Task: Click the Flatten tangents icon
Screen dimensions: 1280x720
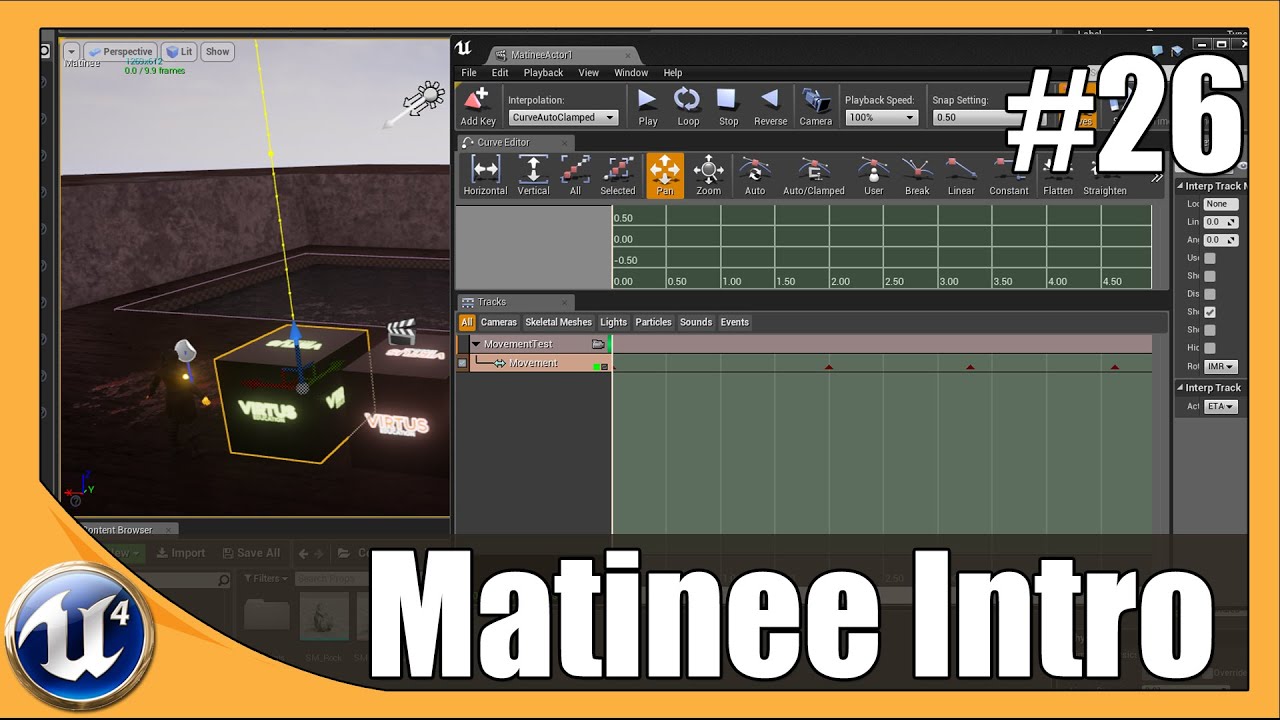Action: (x=1057, y=176)
